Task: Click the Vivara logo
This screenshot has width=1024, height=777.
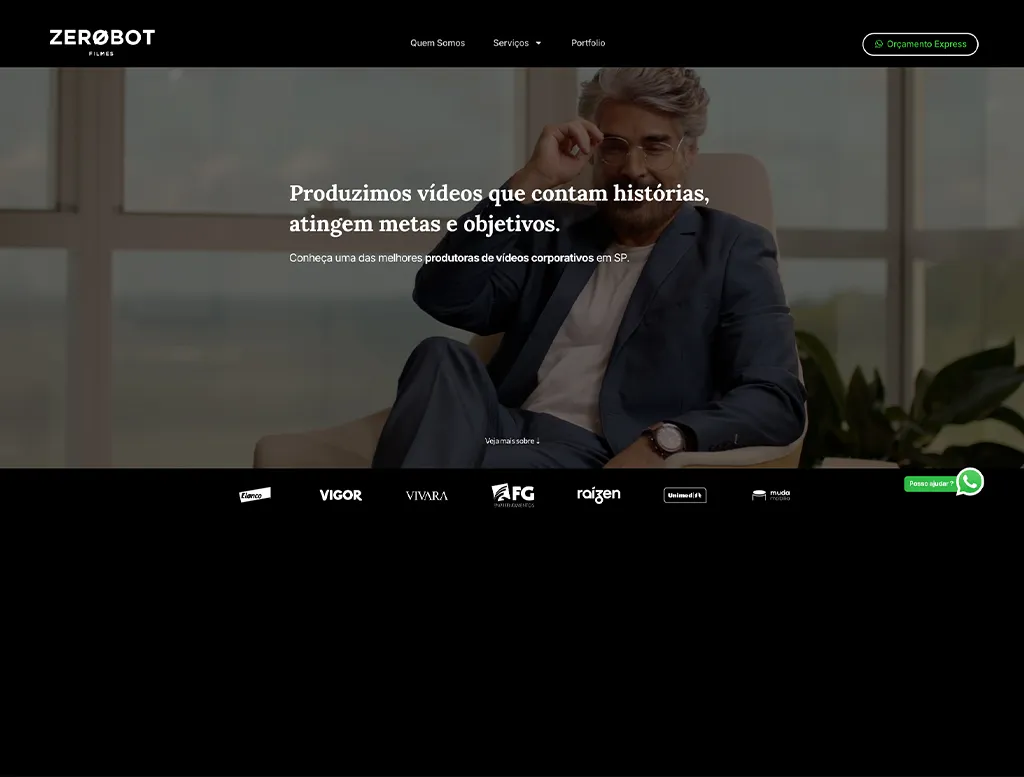Action: click(426, 496)
